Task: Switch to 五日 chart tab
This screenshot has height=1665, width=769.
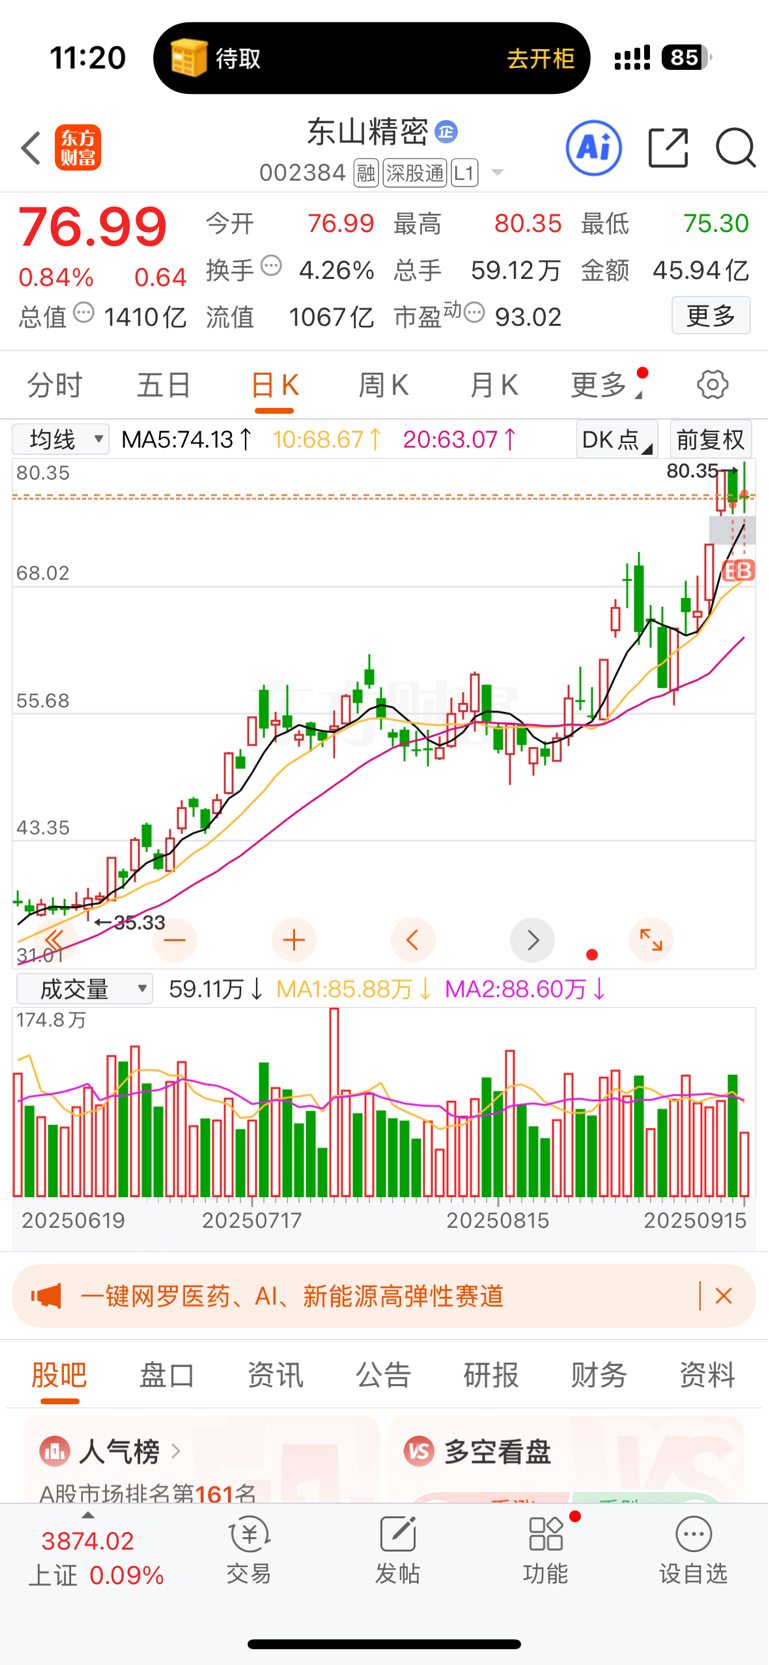Action: coord(164,385)
